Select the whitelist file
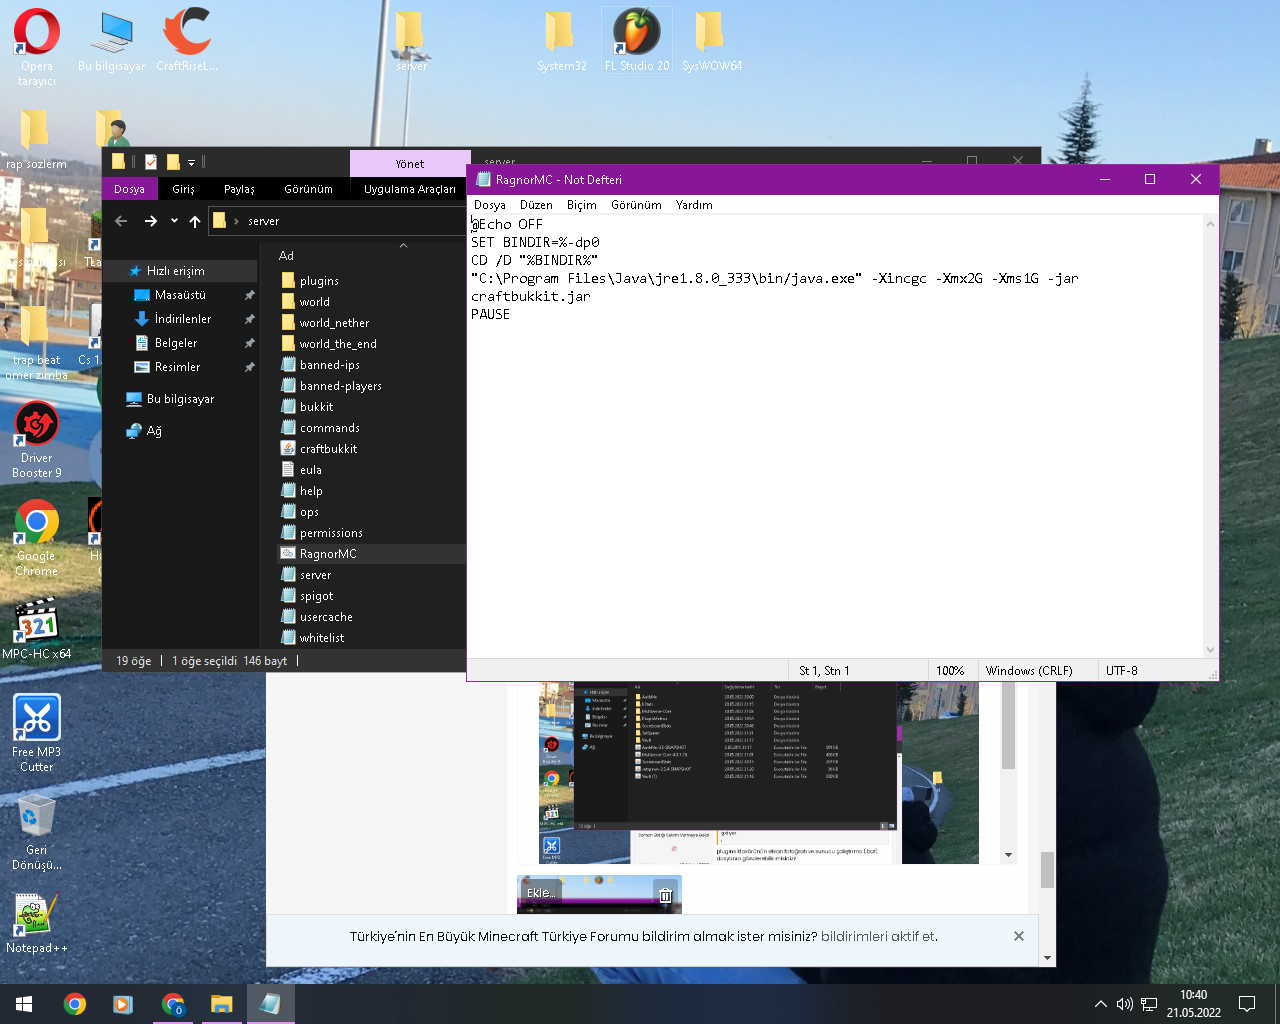The image size is (1280, 1024). [x=321, y=638]
